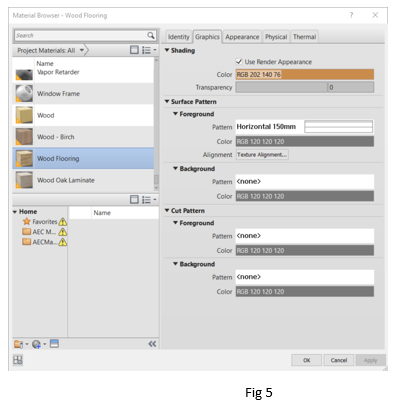This screenshot has height=410, width=398.
Task: Click the Texture Alignment... button
Action: (x=262, y=155)
